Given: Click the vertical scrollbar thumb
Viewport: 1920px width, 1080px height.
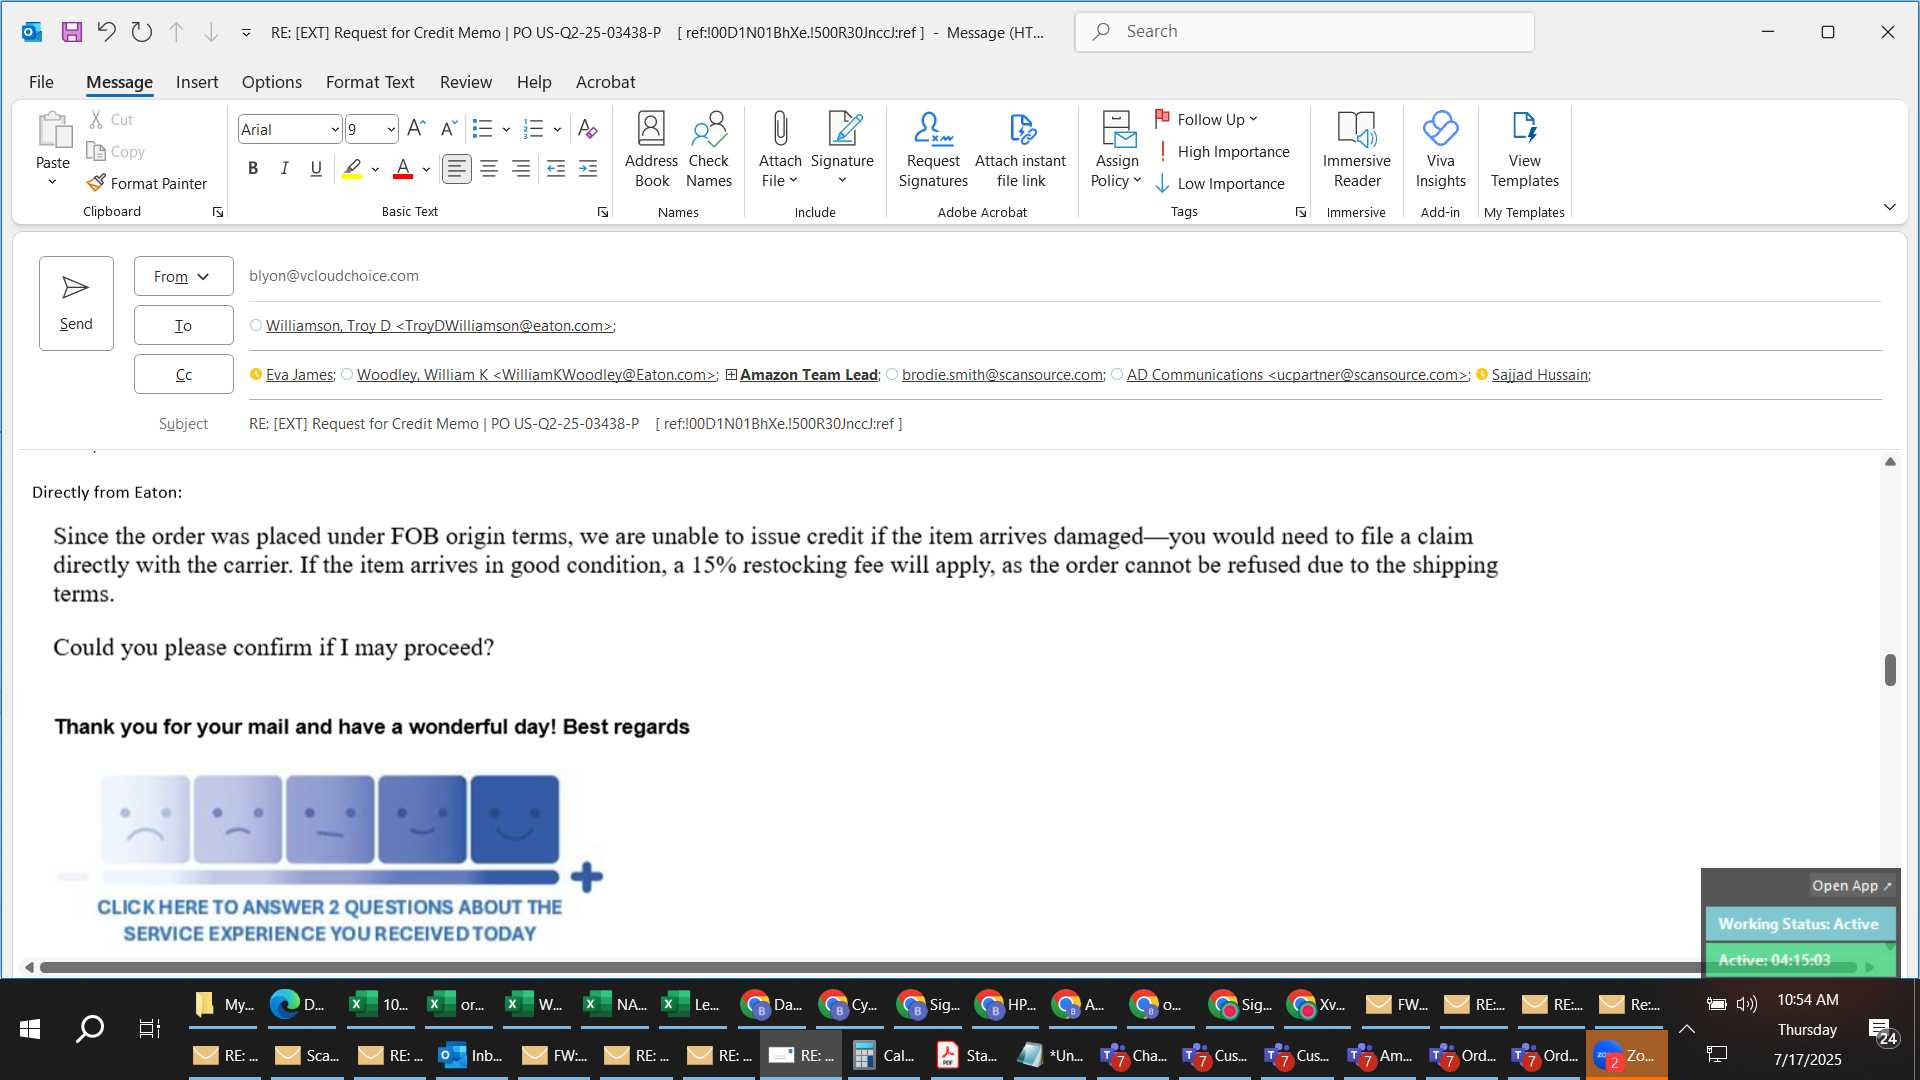Looking at the screenshot, I should (x=1890, y=670).
